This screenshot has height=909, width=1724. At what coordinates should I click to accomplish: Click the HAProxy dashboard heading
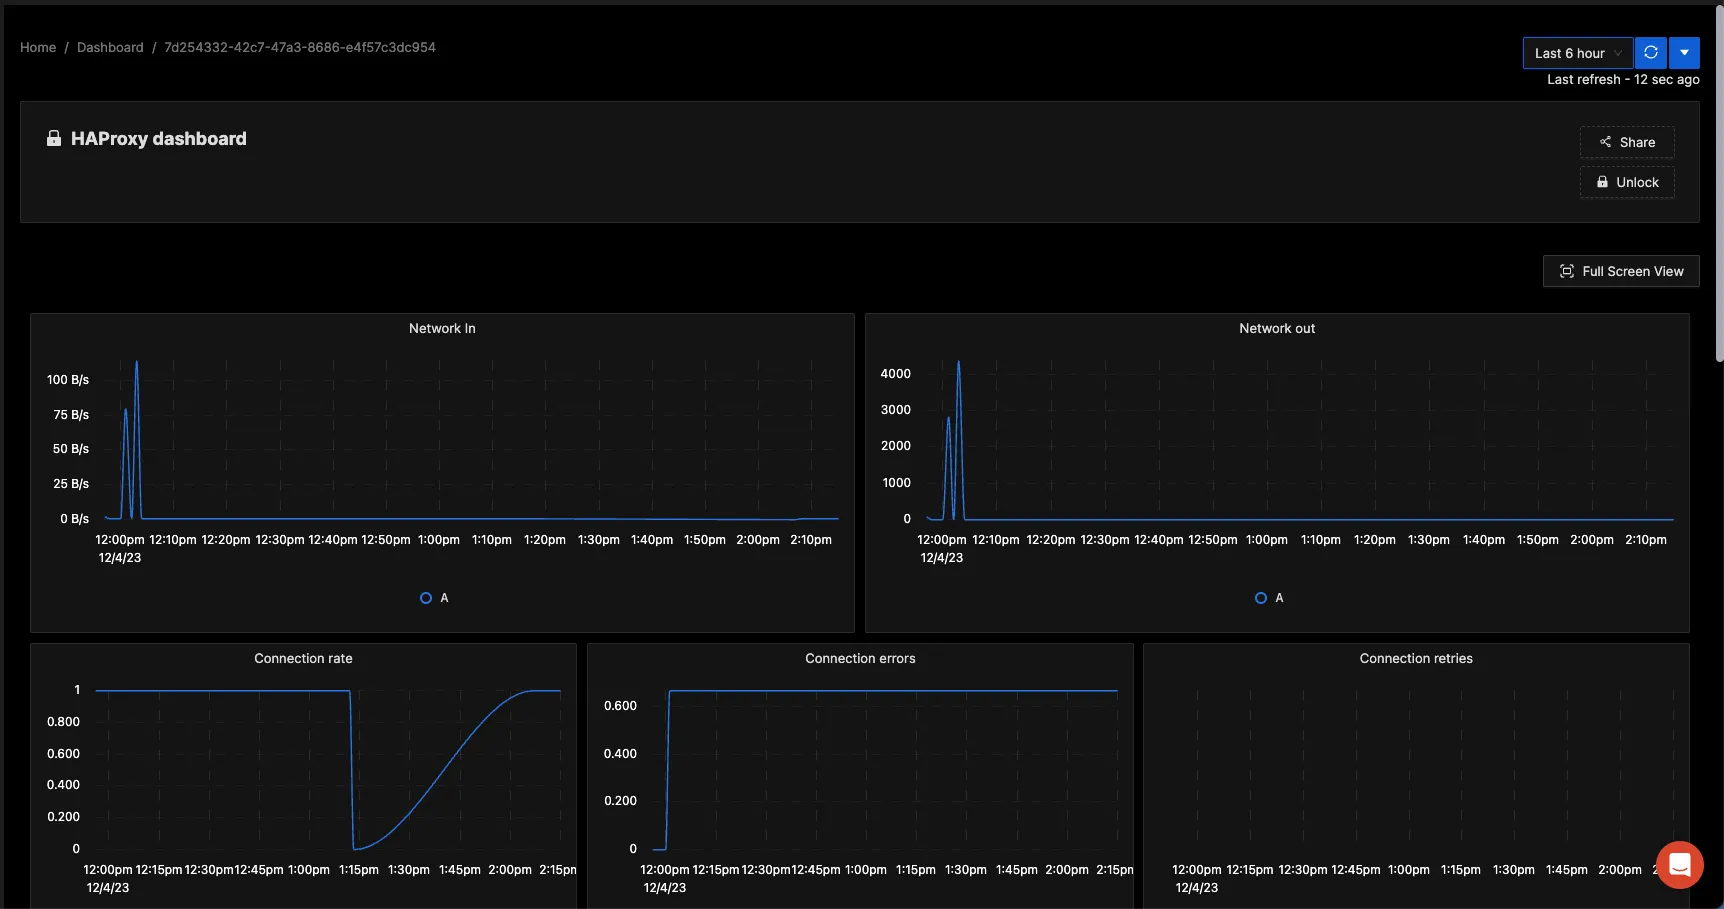[158, 139]
